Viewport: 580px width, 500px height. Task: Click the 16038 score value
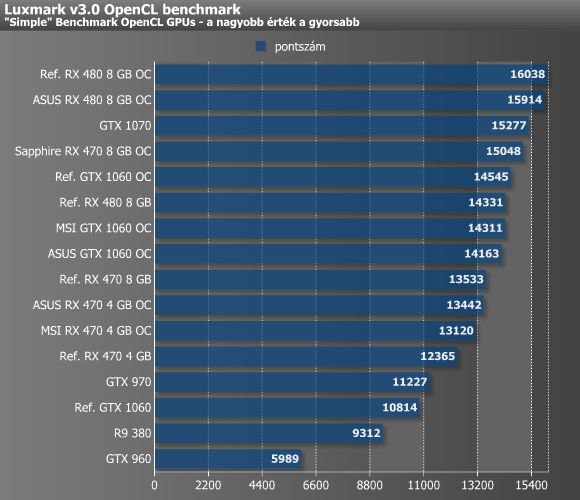tap(527, 74)
